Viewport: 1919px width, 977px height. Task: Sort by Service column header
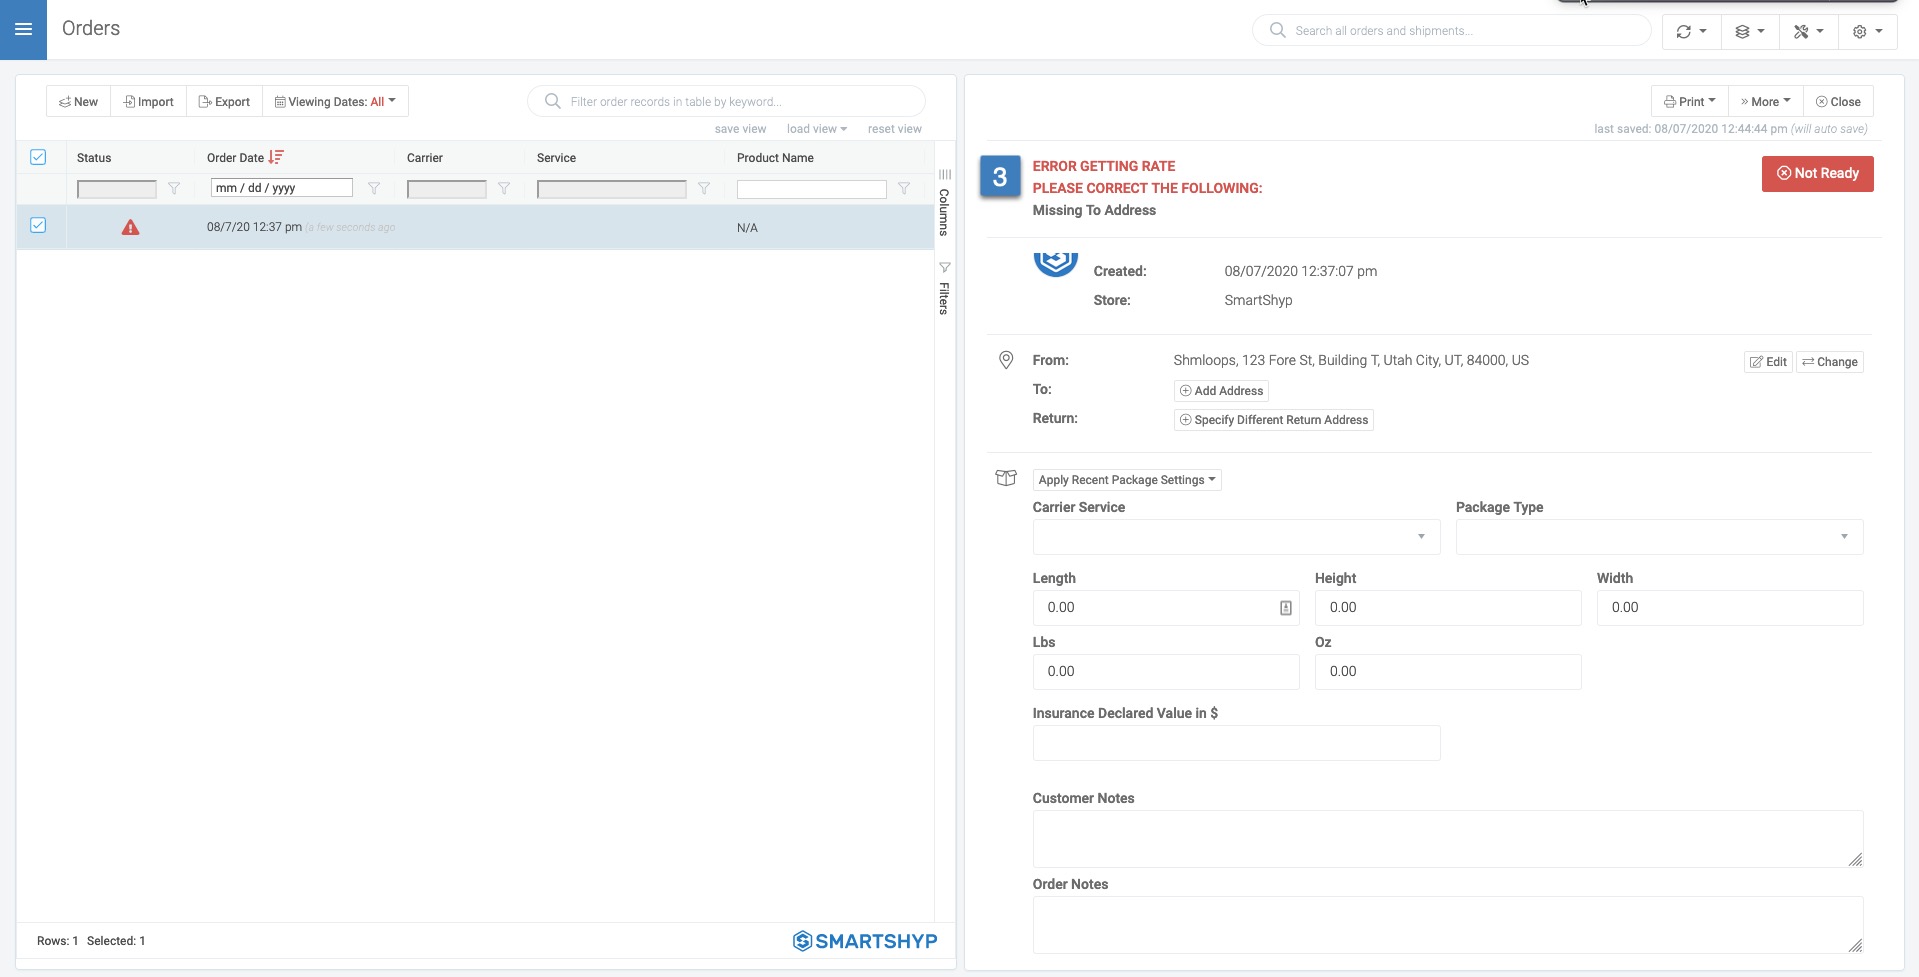coord(556,158)
